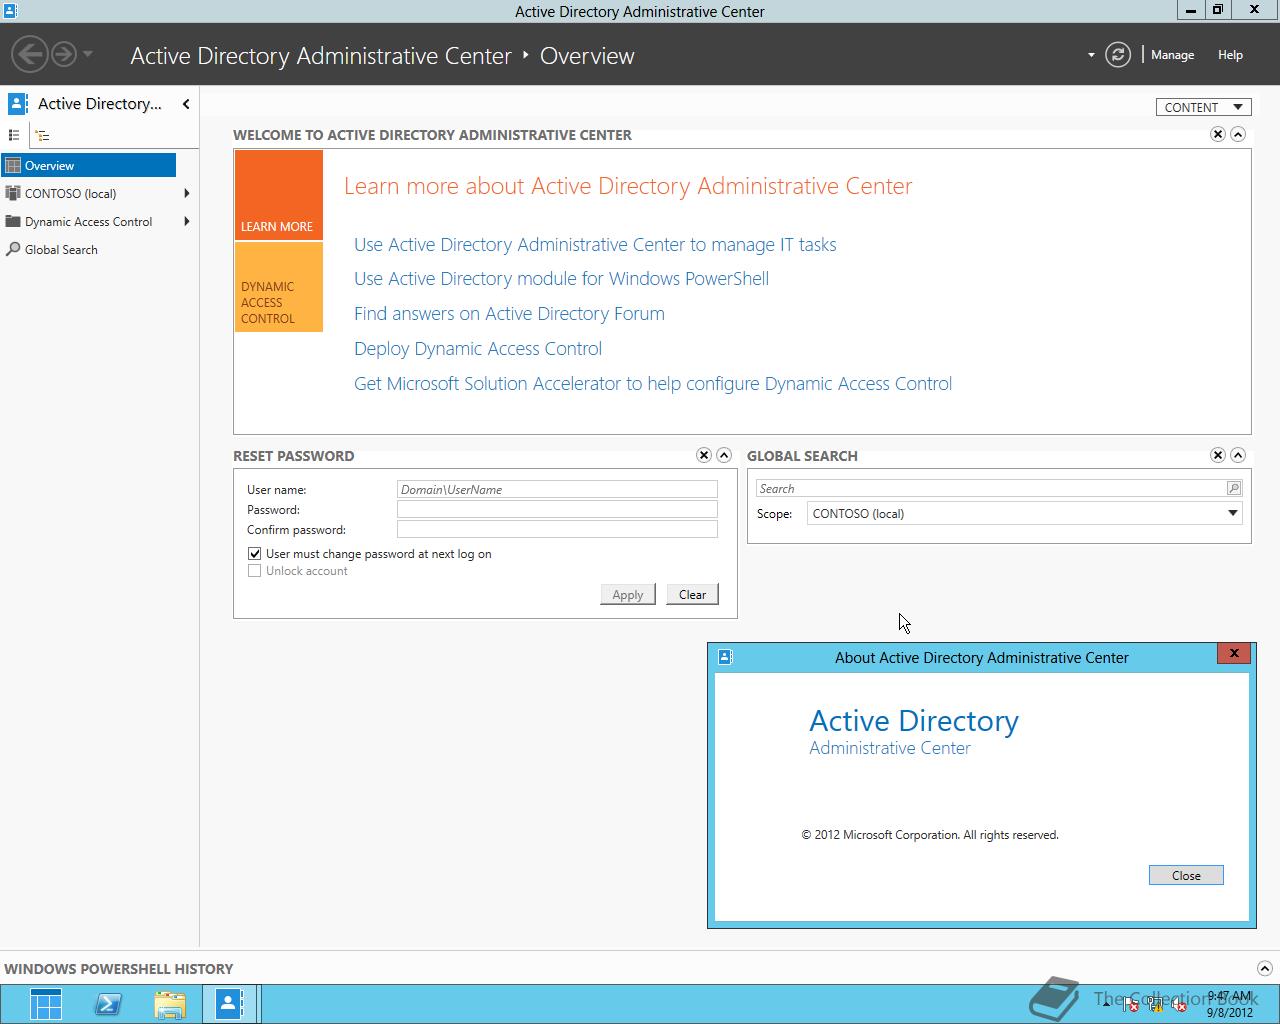Go forward with the forward arrow button
Image resolution: width=1280 pixels, height=1024 pixels.
pyautogui.click(x=64, y=54)
